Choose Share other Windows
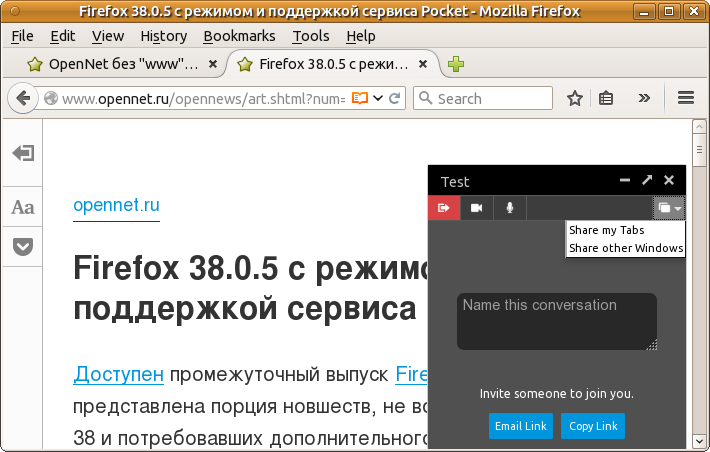This screenshot has height=452, width=710. [x=625, y=248]
